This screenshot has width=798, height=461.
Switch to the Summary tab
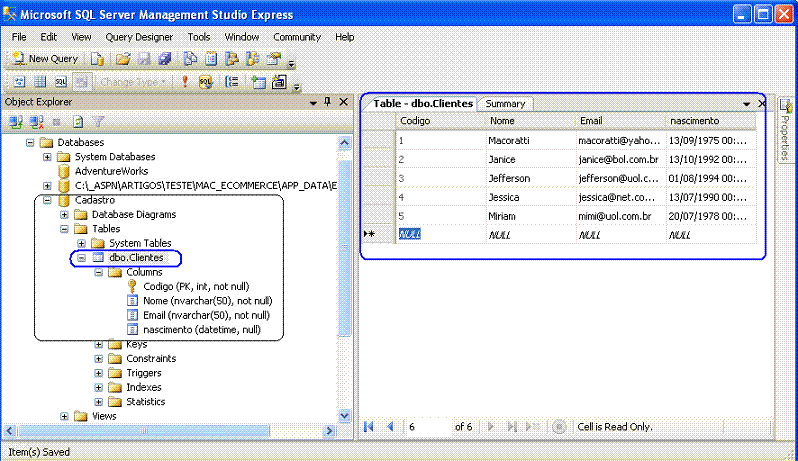pos(505,104)
